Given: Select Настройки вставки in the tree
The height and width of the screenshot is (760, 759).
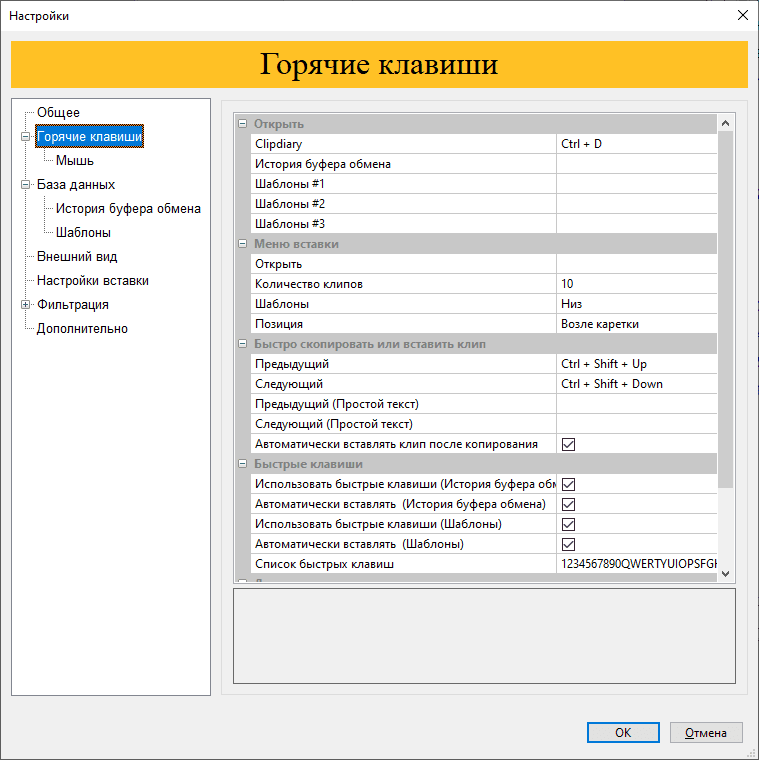Looking at the screenshot, I should point(93,281).
